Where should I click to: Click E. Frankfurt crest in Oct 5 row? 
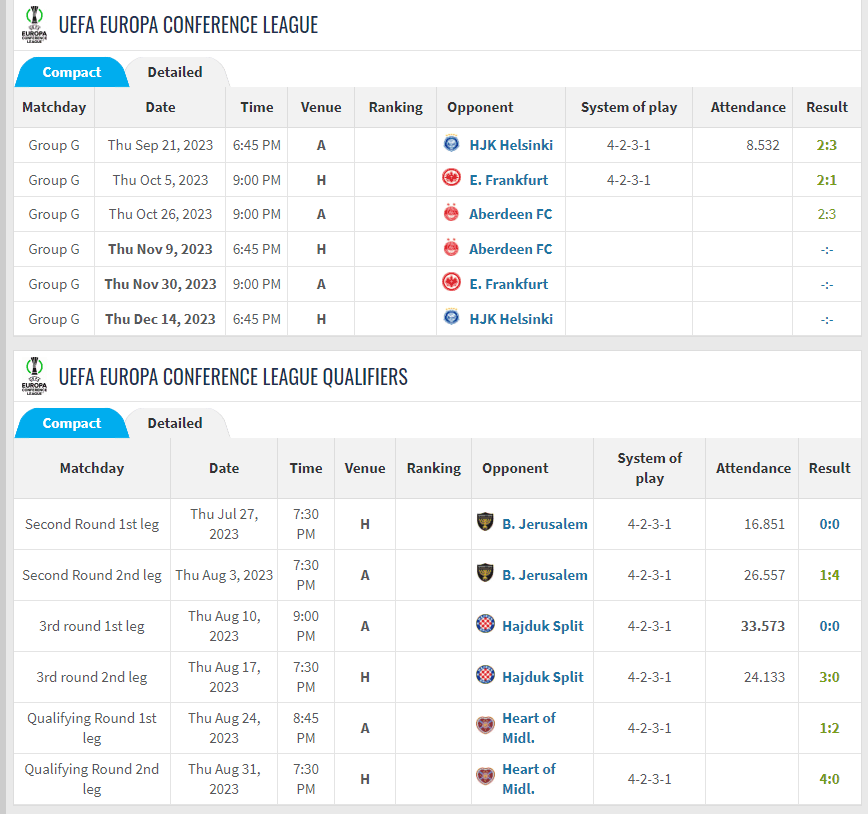coord(451,180)
